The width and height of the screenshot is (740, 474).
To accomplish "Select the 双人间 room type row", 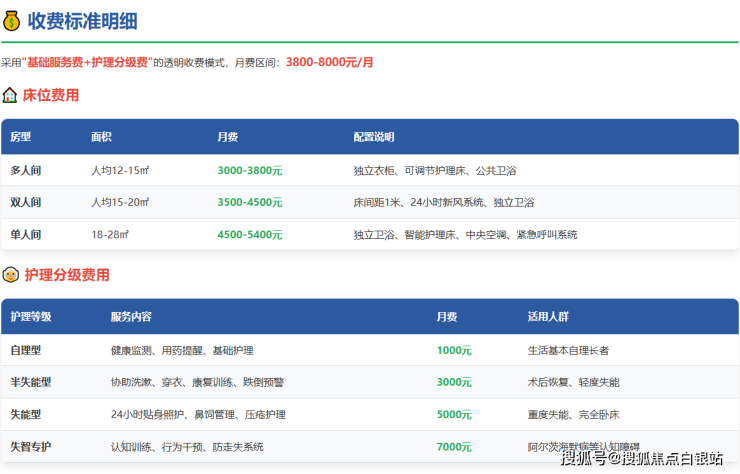I will pos(26,202).
